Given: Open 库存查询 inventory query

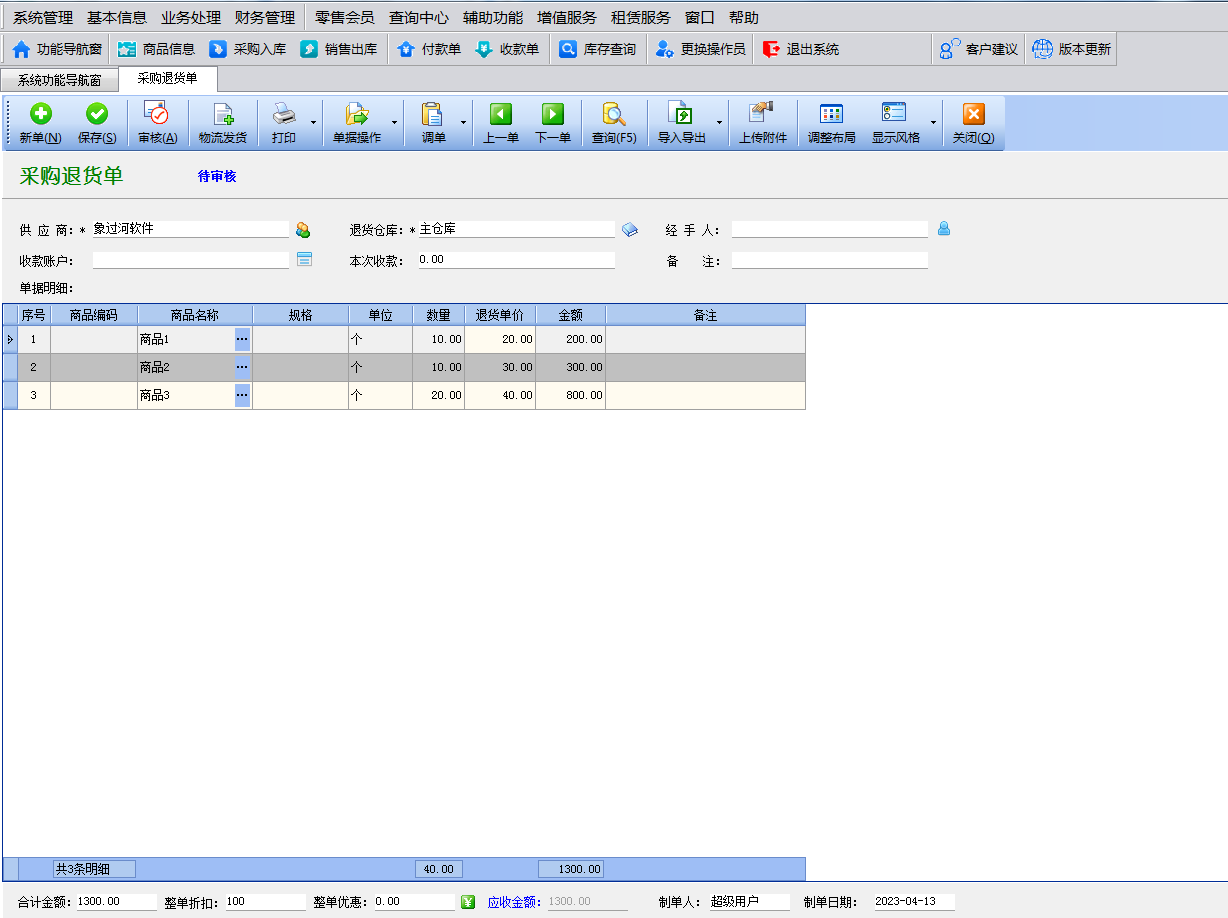Looking at the screenshot, I should point(598,49).
